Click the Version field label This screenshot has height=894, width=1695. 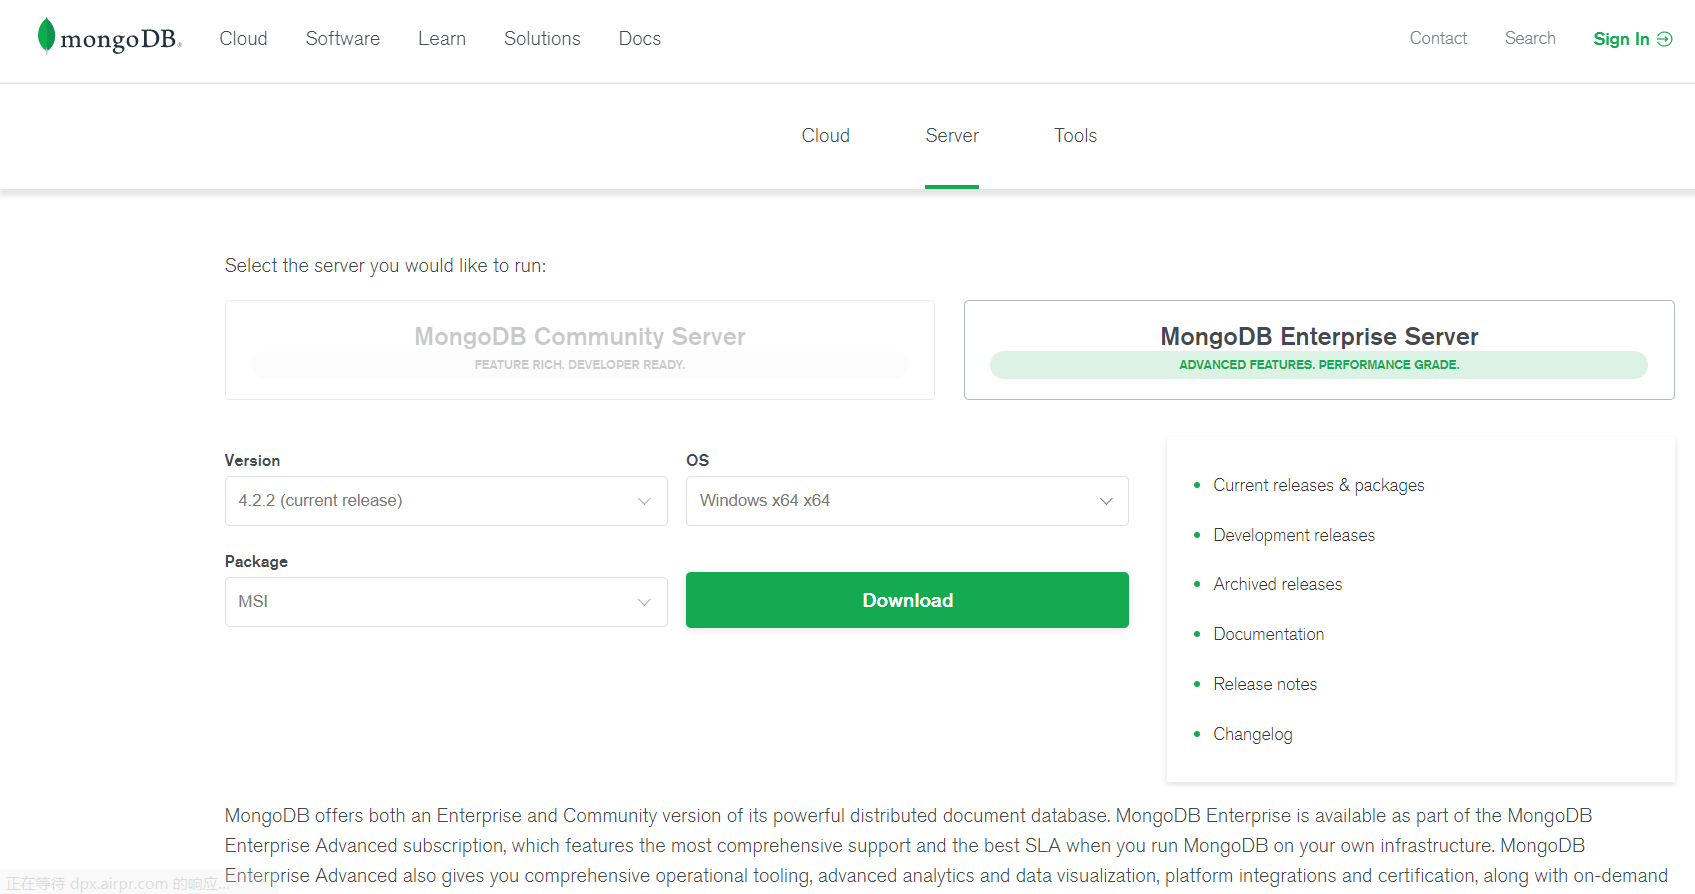(x=252, y=460)
